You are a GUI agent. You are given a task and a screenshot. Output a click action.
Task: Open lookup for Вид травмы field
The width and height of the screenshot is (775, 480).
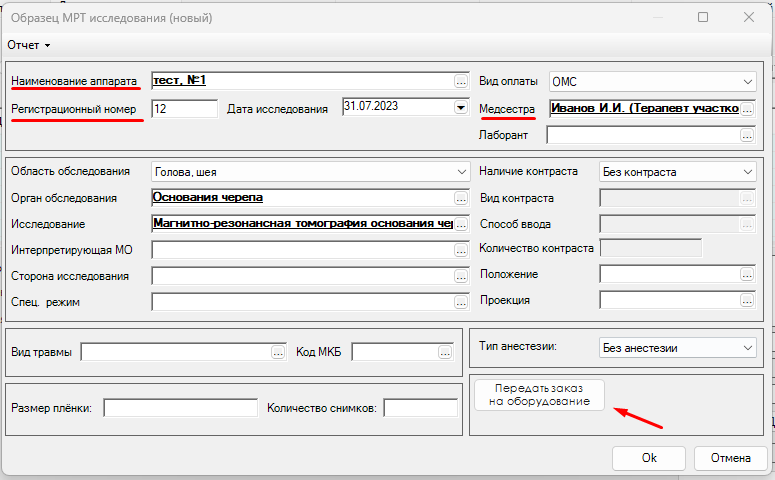(x=278, y=351)
